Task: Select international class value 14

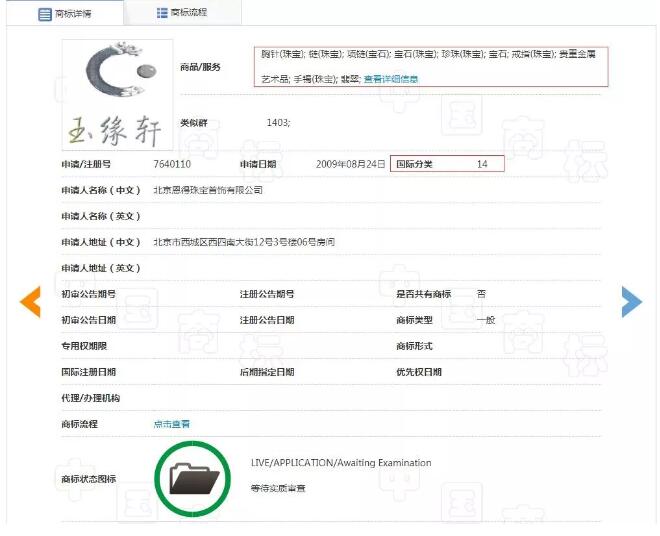Action: [482, 164]
